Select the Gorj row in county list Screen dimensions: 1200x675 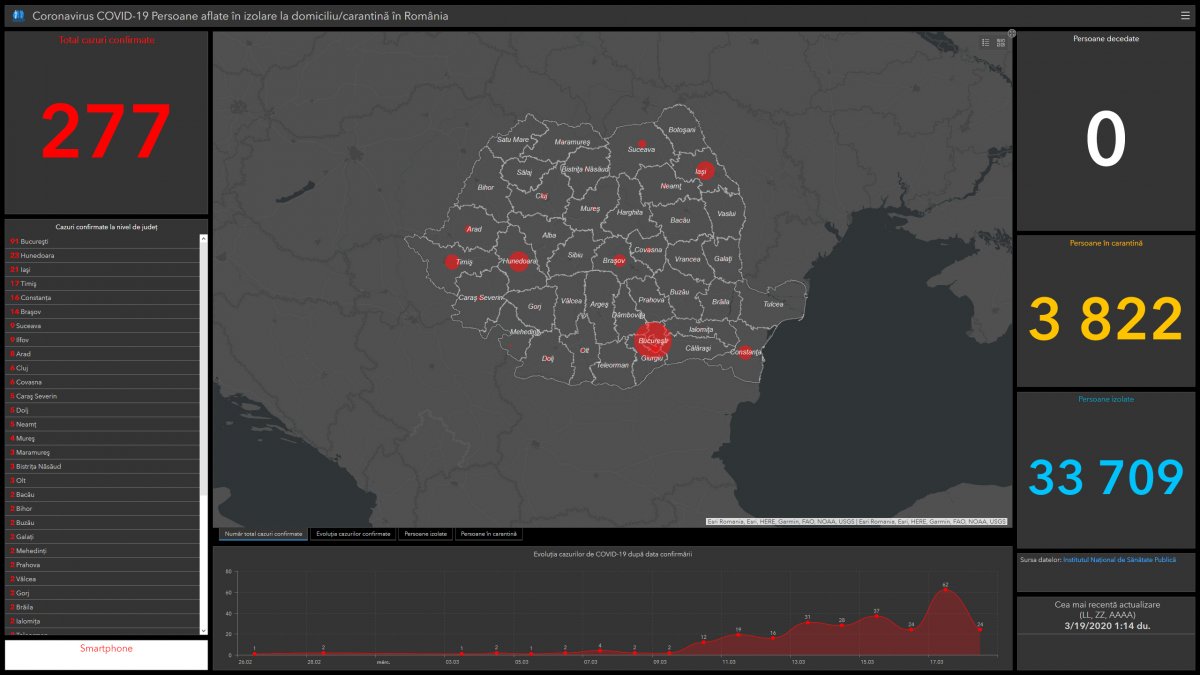click(103, 593)
